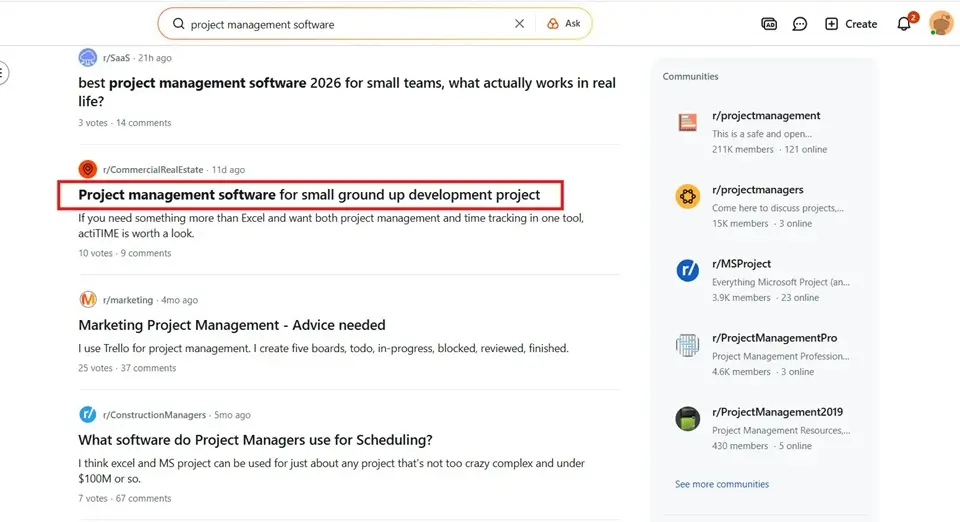Image resolution: width=960 pixels, height=522 pixels.
Task: Open post about small ground up development
Action: pos(309,195)
